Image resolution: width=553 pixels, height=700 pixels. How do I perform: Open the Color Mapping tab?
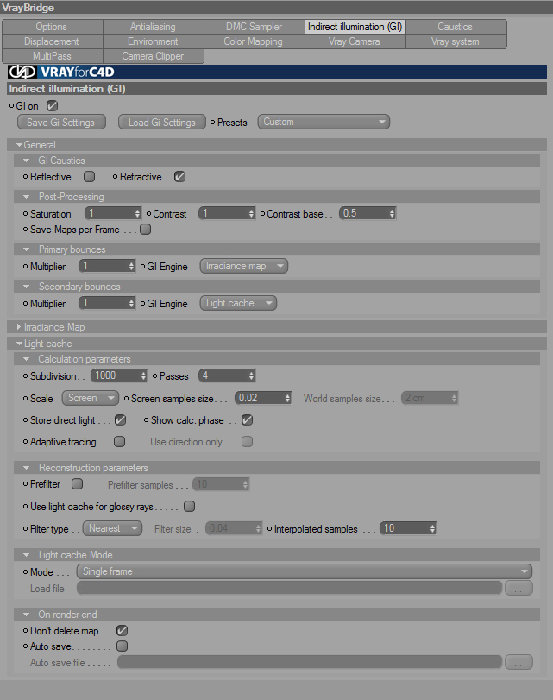[254, 42]
